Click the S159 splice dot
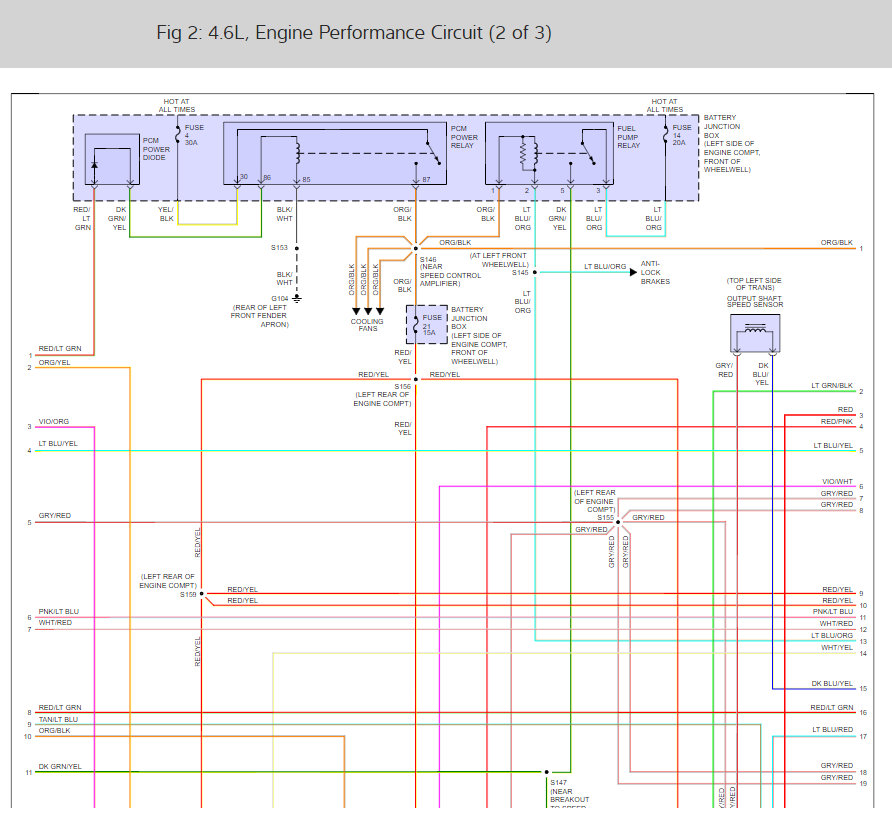Viewport: 892px width, 824px height. pyautogui.click(x=201, y=594)
